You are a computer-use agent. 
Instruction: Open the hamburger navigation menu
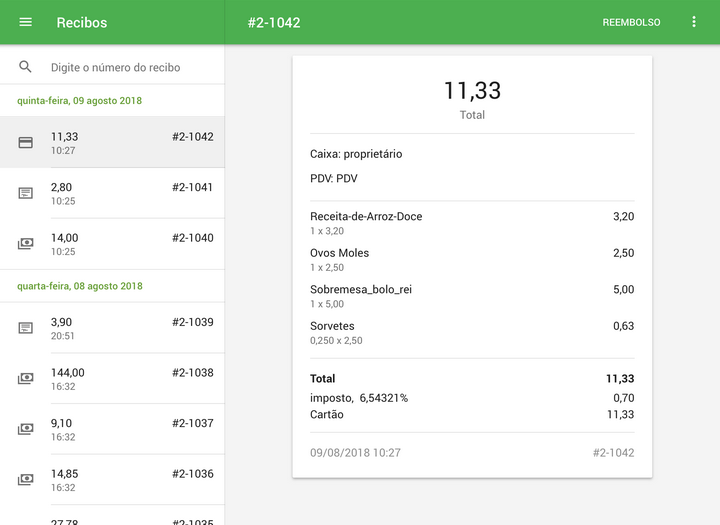(26, 22)
